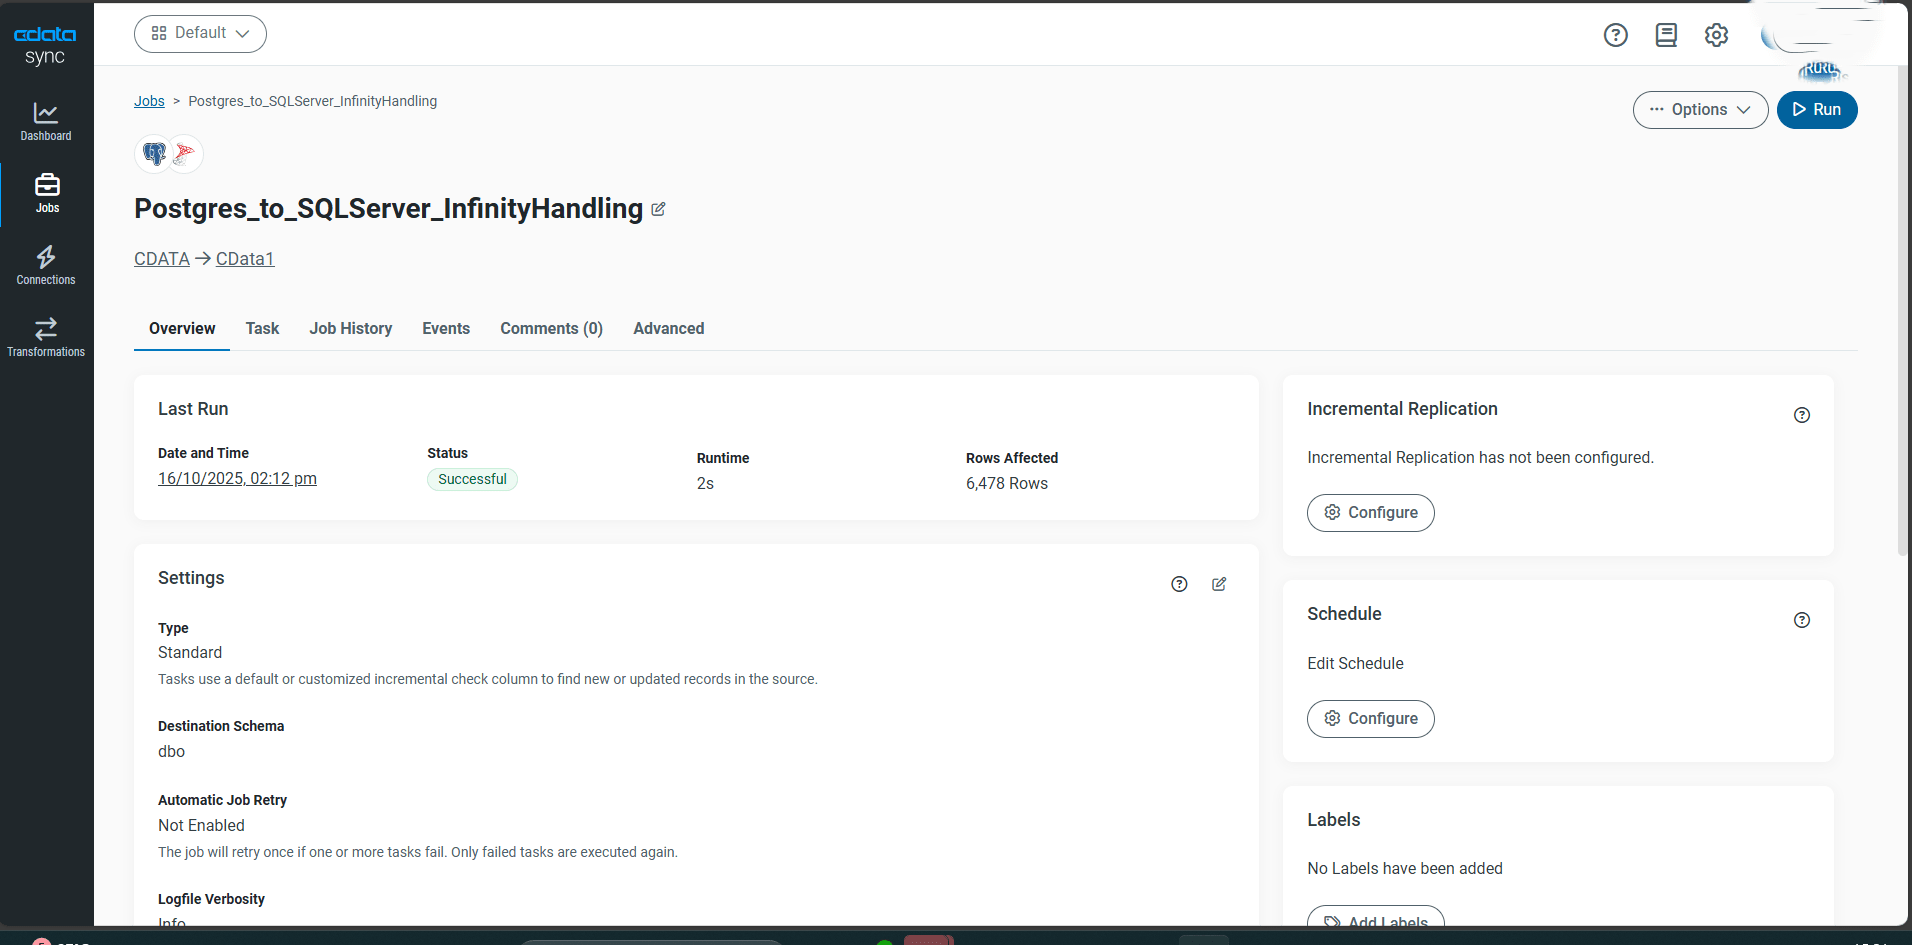Show help for Settings section
The width and height of the screenshot is (1912, 945).
click(1179, 584)
